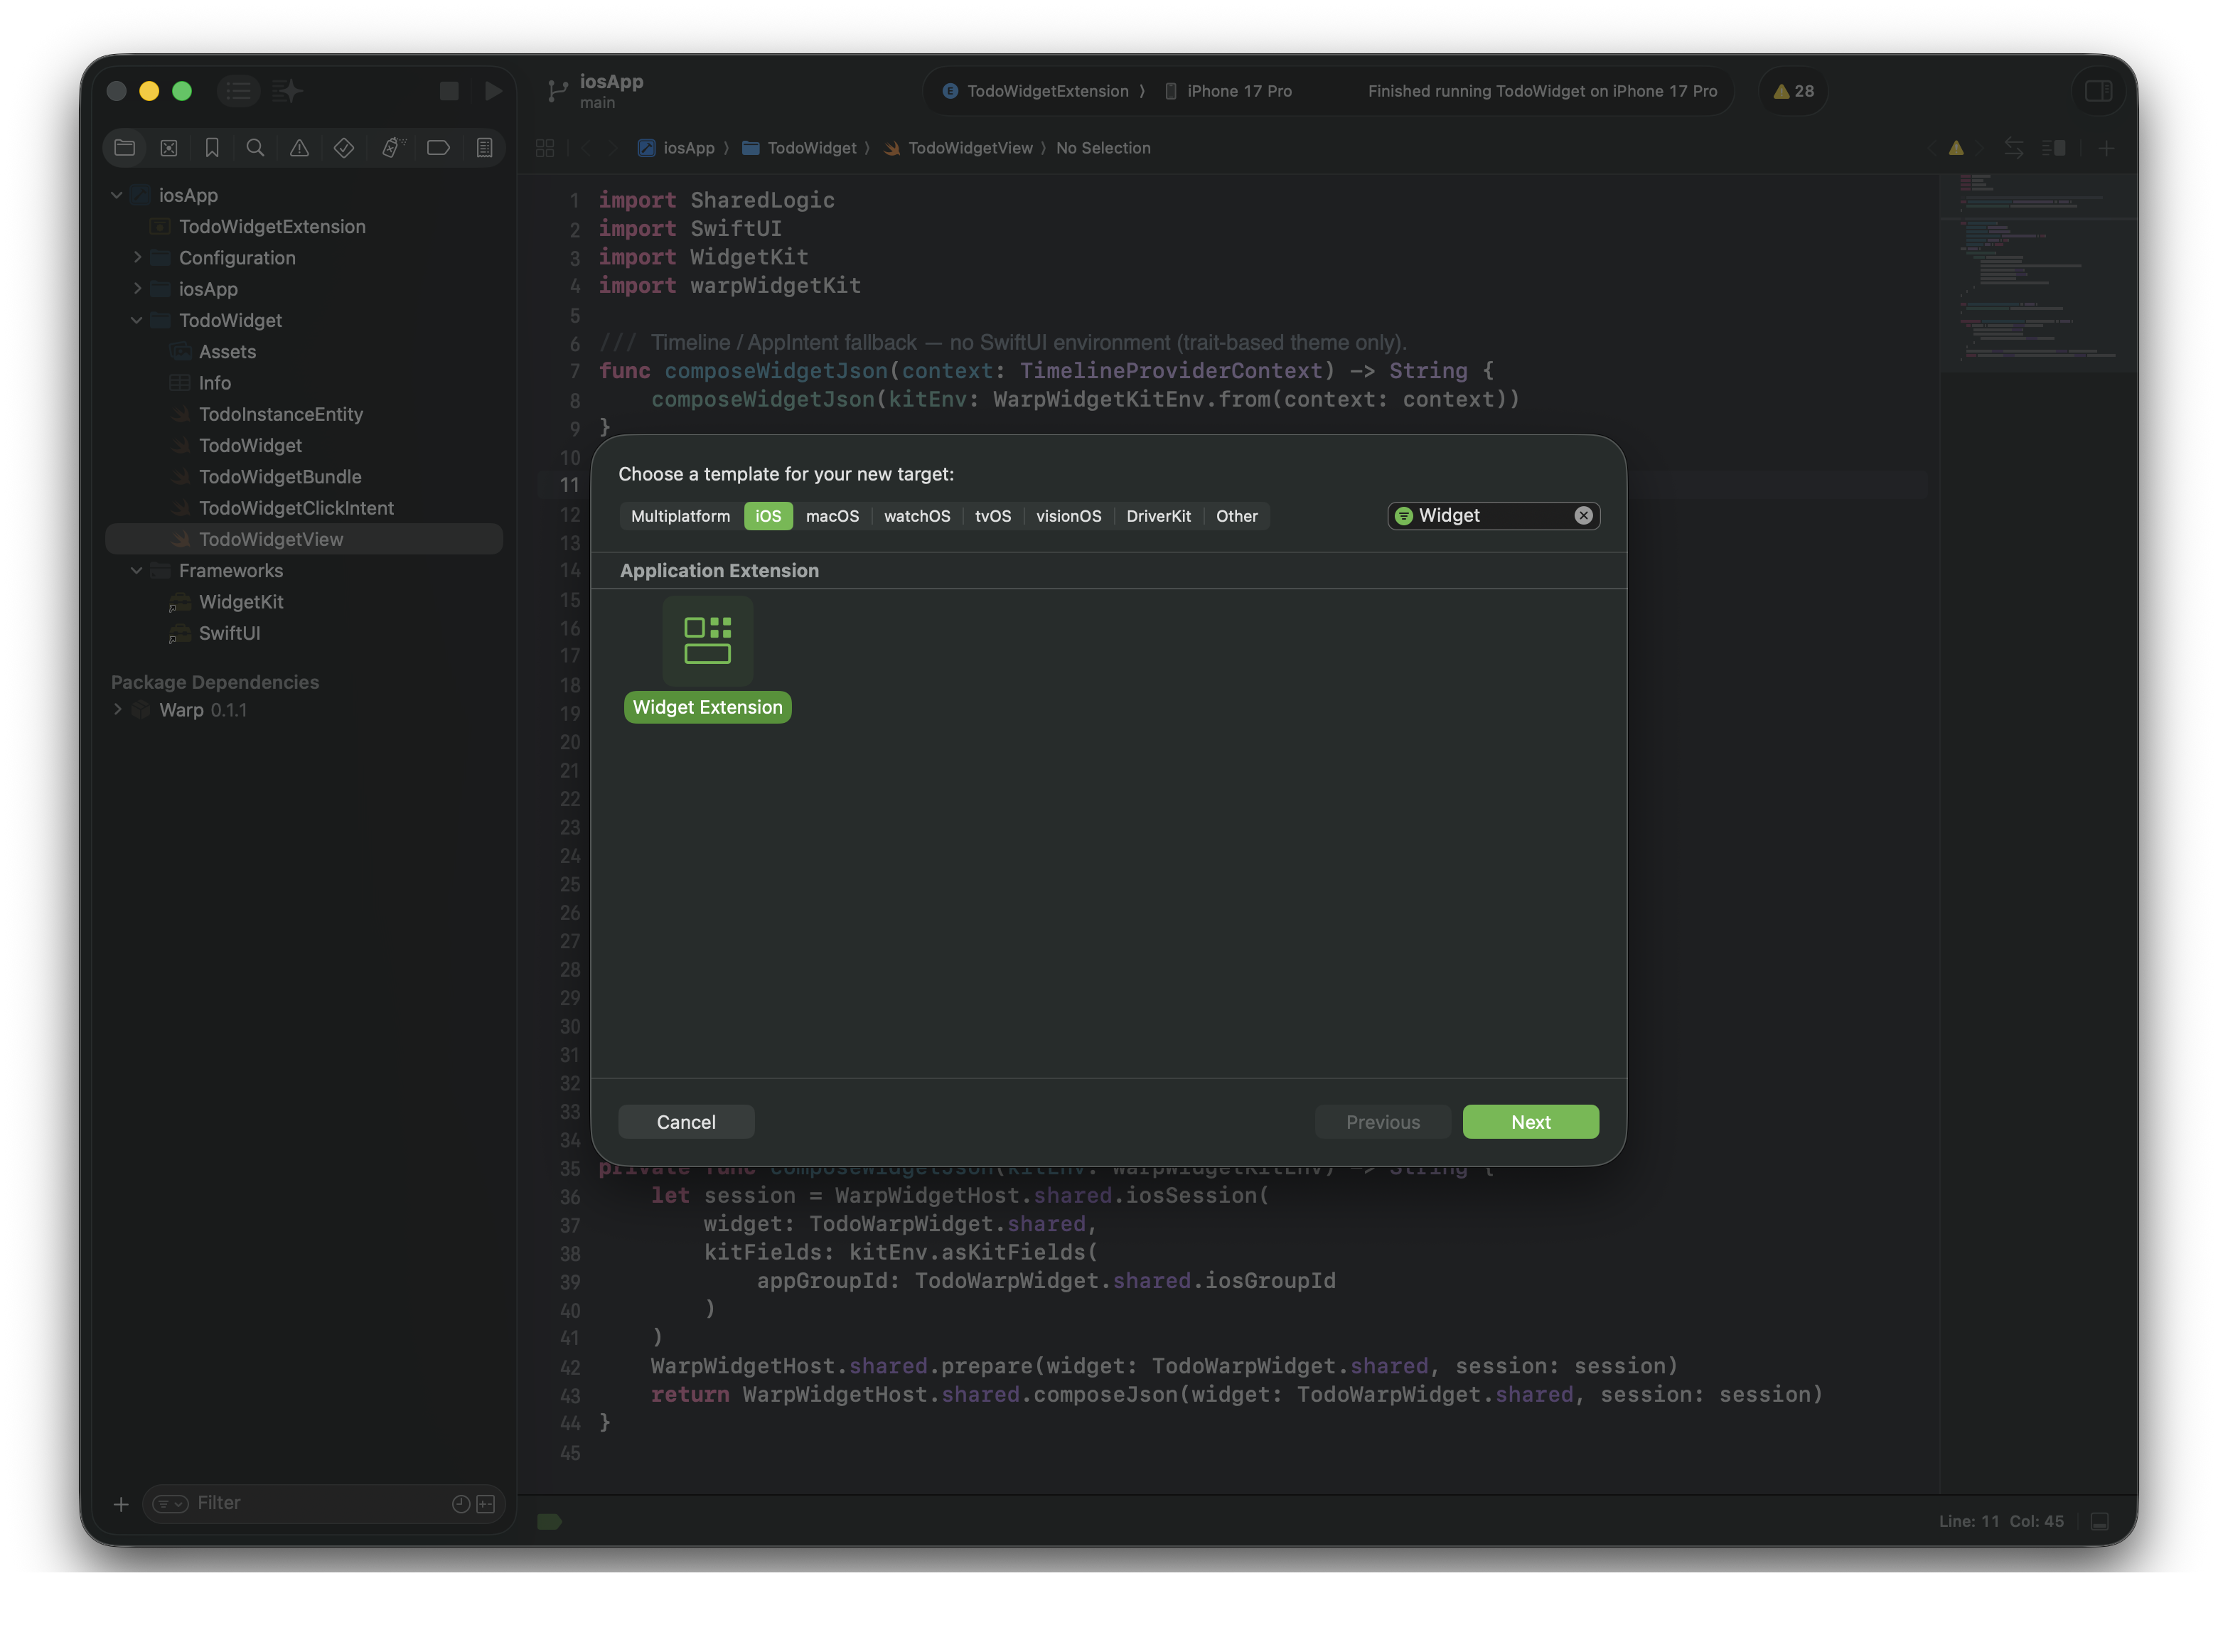This screenshot has width=2218, height=1652.
Task: Open the Debug navigator spray icon
Action: coord(392,148)
